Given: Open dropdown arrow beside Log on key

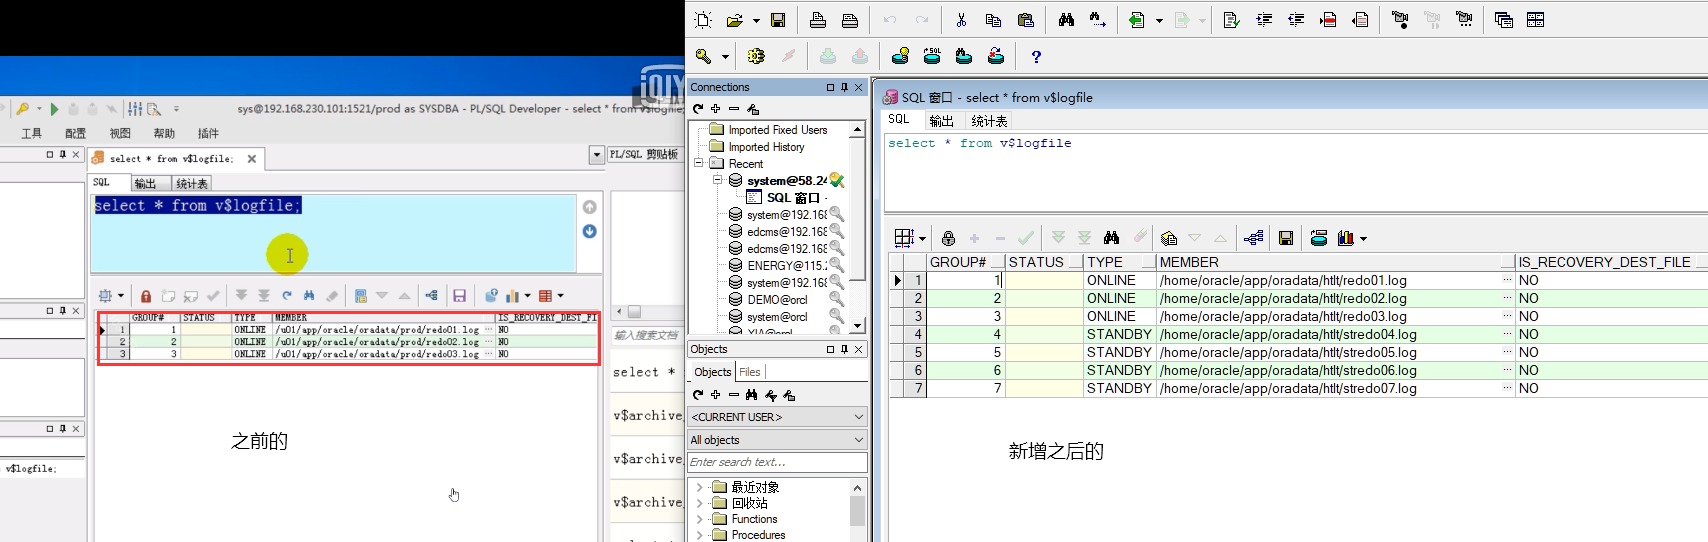Looking at the screenshot, I should point(725,57).
